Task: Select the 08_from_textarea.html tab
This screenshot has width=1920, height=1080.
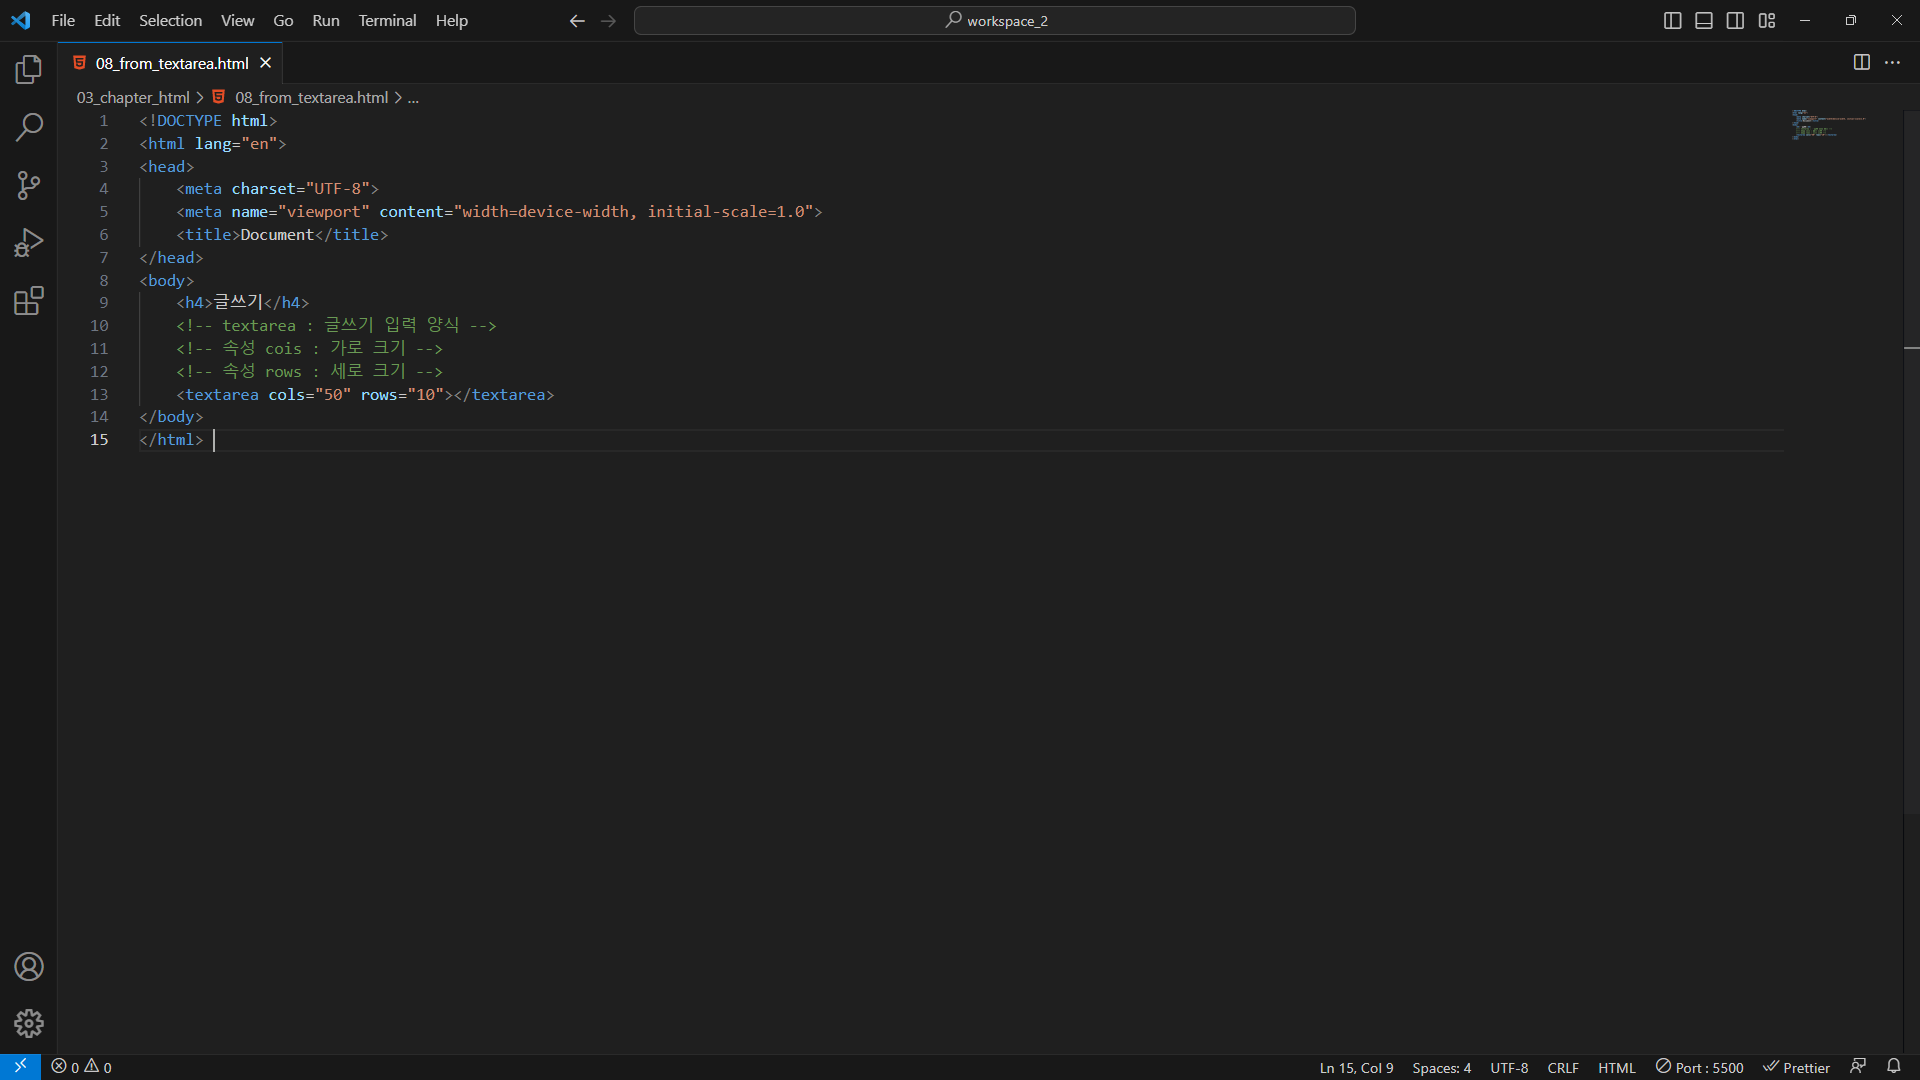Action: 171,63
